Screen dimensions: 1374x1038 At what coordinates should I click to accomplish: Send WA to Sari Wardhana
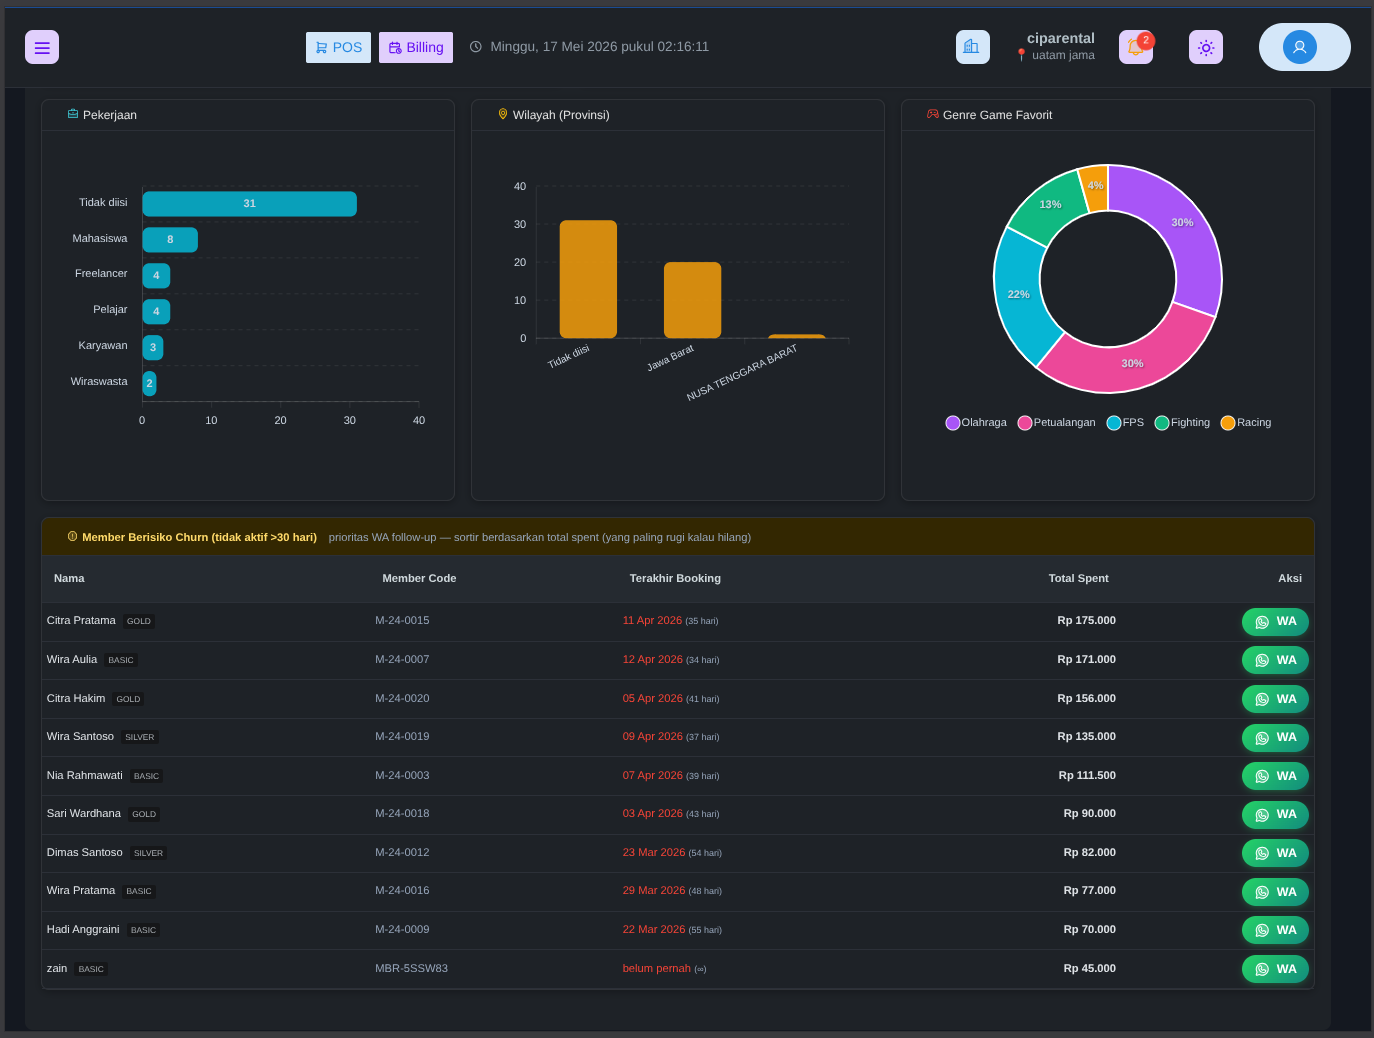tap(1275, 815)
